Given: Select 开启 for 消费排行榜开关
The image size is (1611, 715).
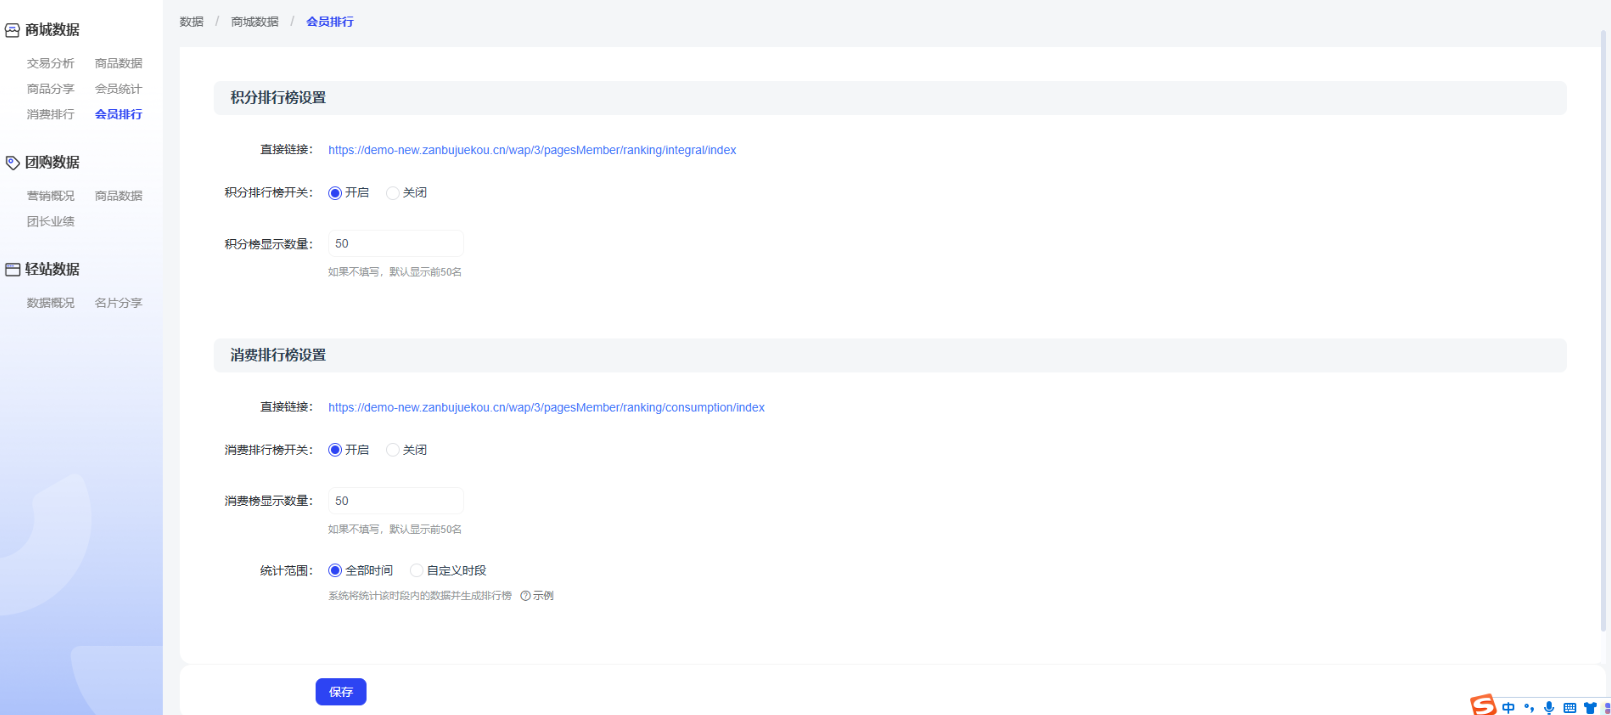Looking at the screenshot, I should pos(335,450).
